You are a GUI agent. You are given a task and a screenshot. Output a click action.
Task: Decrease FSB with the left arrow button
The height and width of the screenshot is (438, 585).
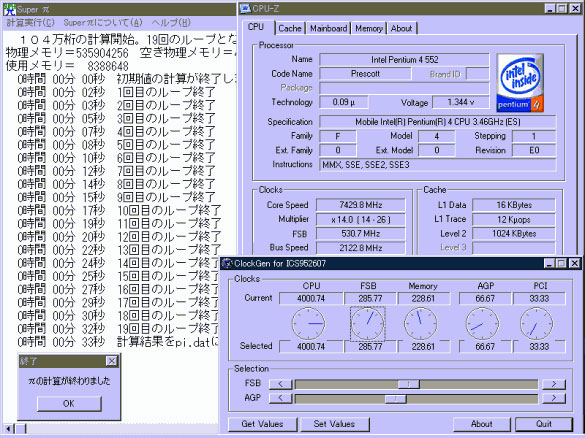[280, 384]
